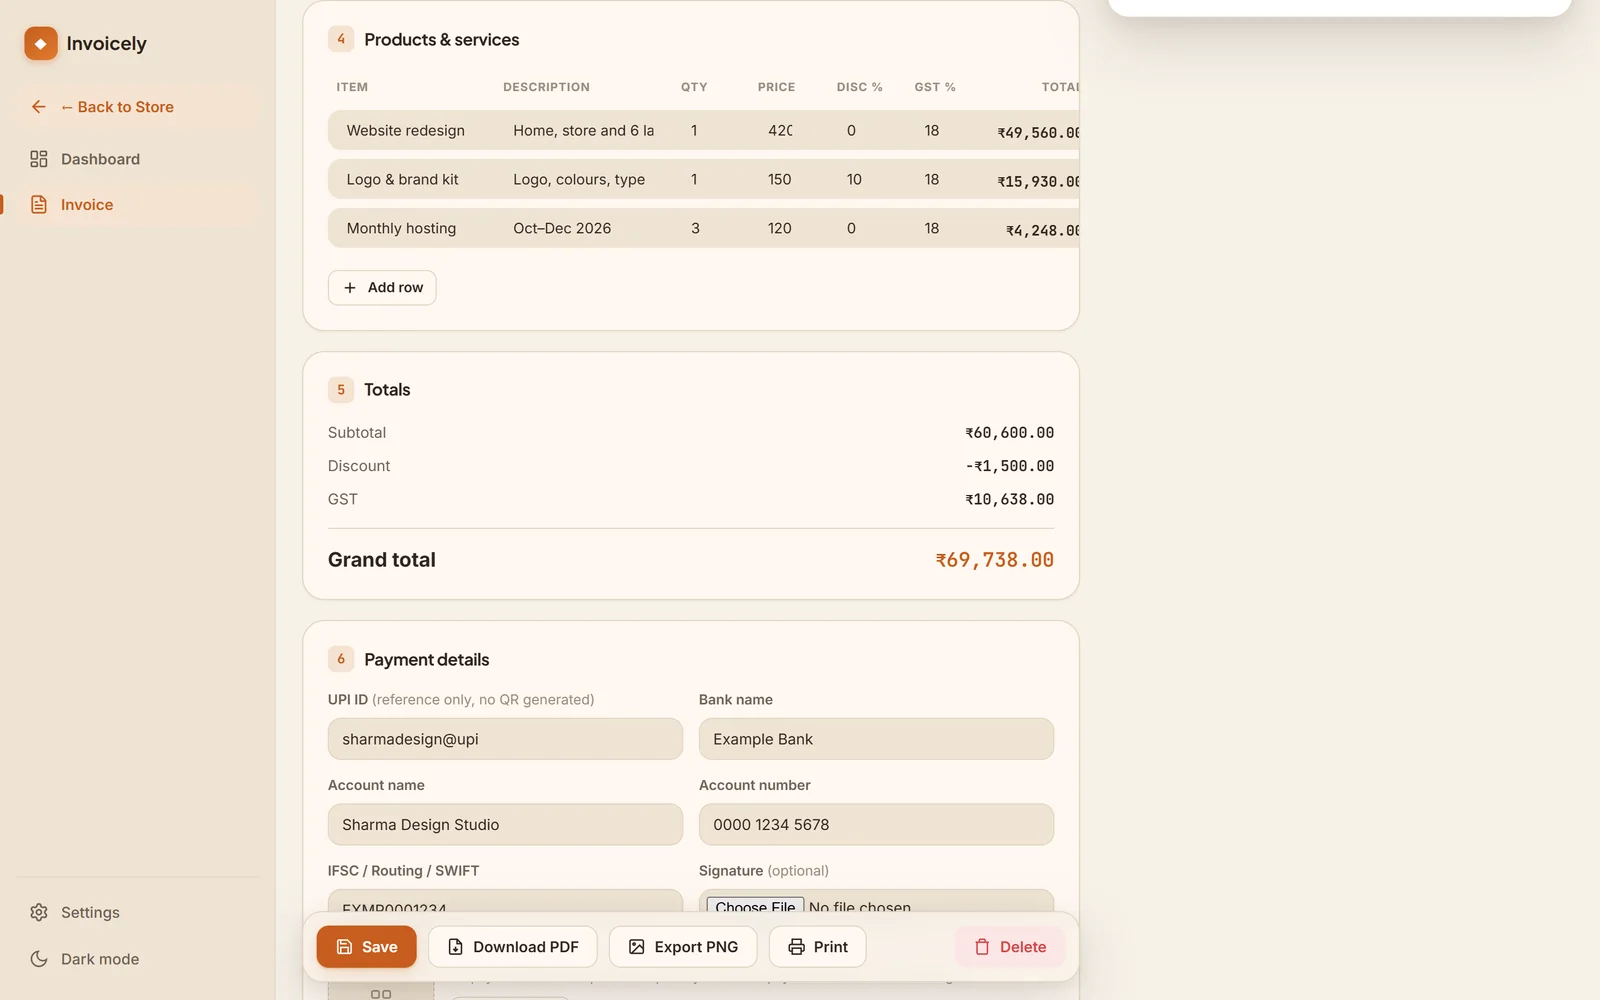Click the Oct–Dec 2026 description field
The height and width of the screenshot is (1000, 1600).
(x=584, y=229)
